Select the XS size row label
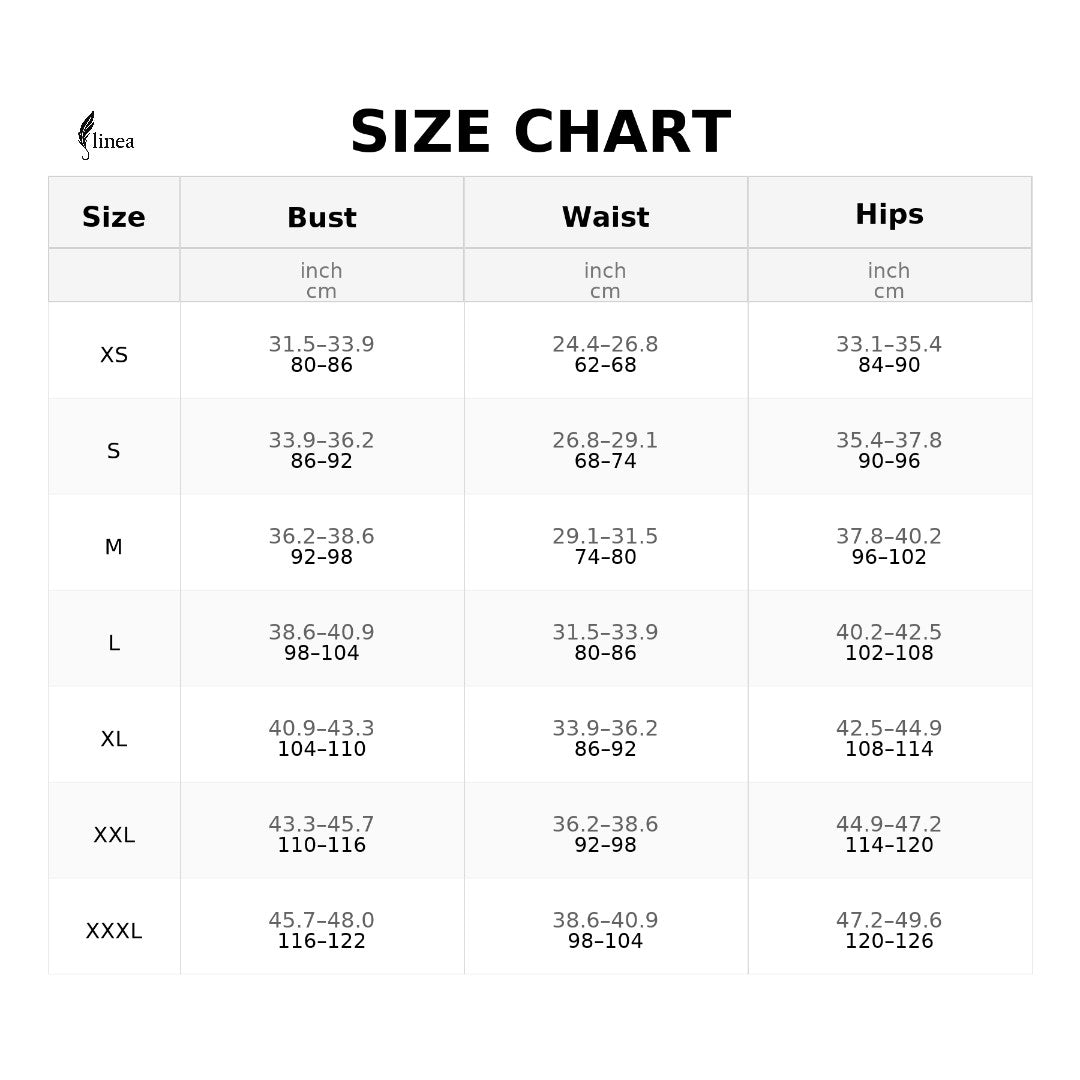This screenshot has width=1080, height=1080. point(114,355)
